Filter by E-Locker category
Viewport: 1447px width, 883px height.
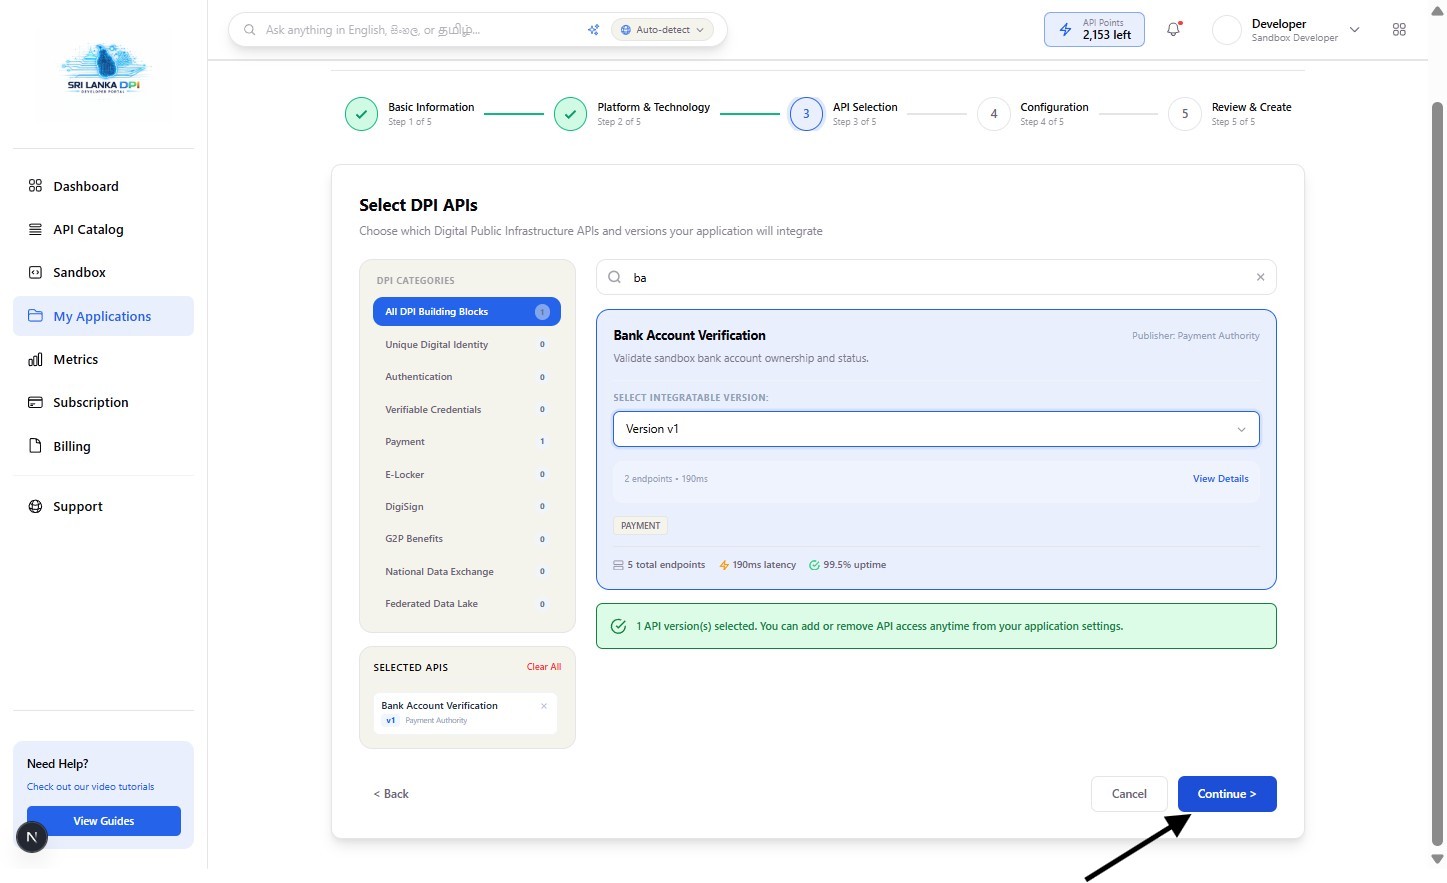pos(467,474)
